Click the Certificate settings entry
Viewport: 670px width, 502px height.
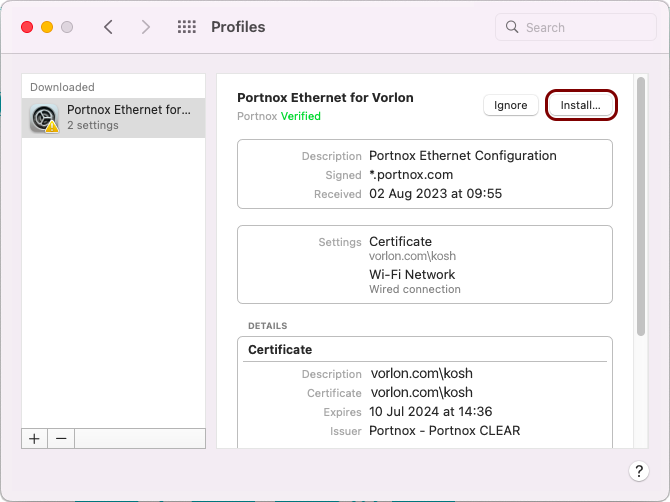(400, 242)
